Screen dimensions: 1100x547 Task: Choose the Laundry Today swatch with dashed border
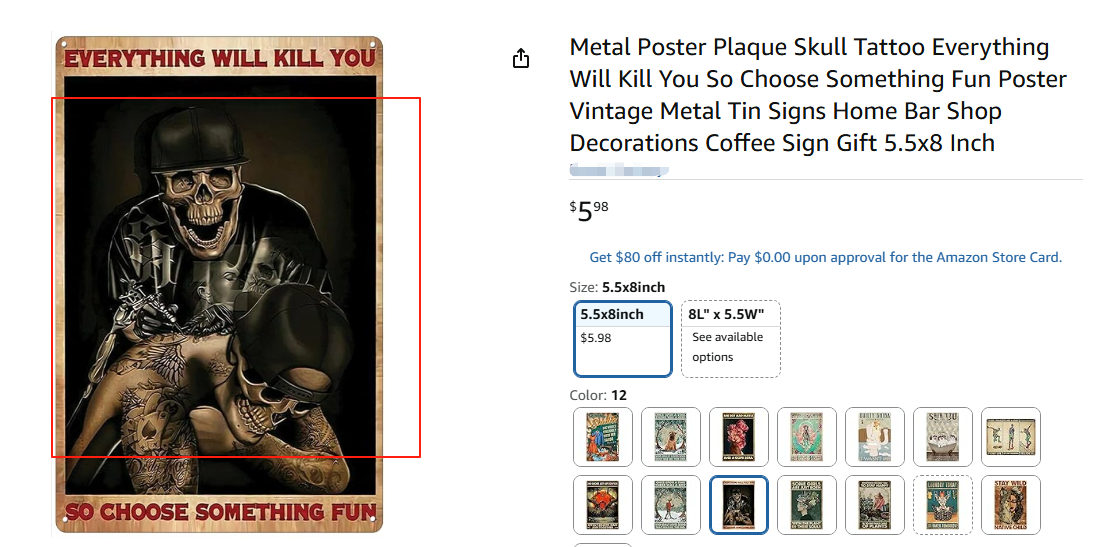coord(942,505)
